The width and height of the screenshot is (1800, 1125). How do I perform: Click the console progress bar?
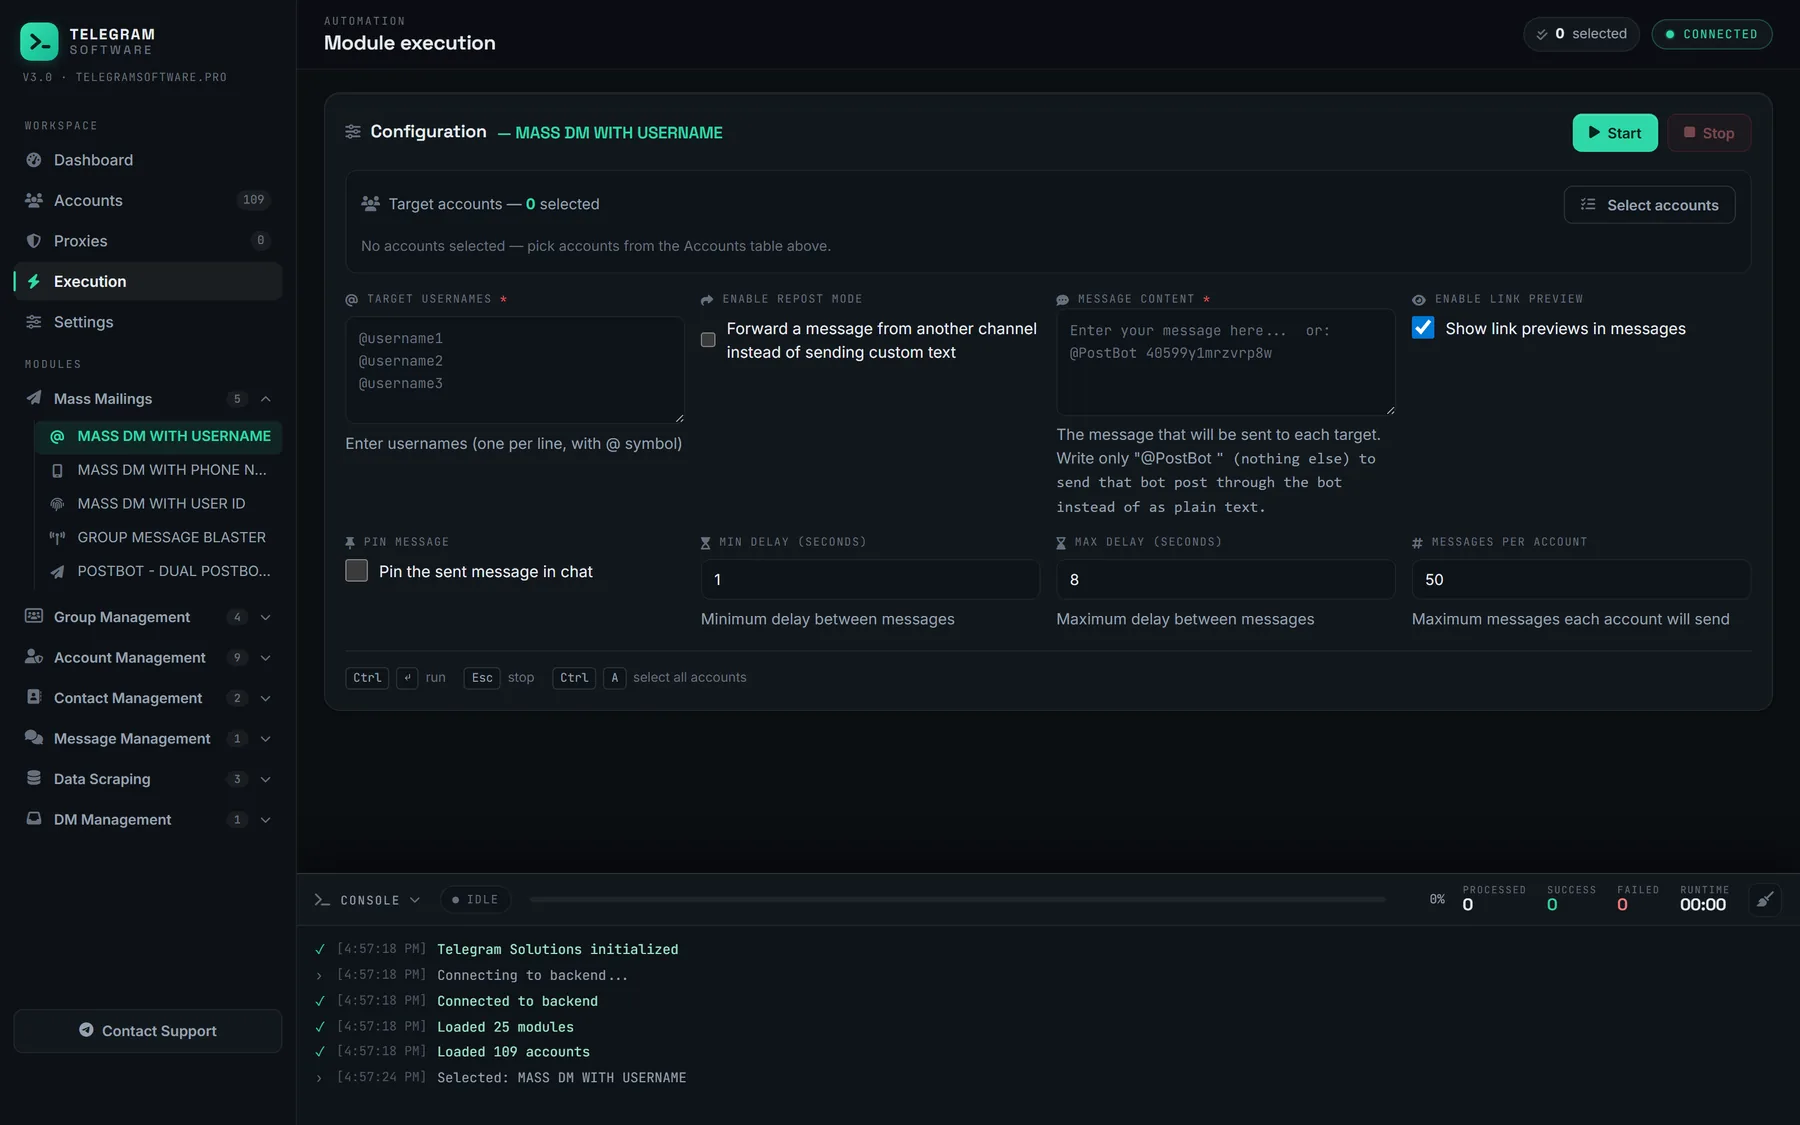click(957, 900)
